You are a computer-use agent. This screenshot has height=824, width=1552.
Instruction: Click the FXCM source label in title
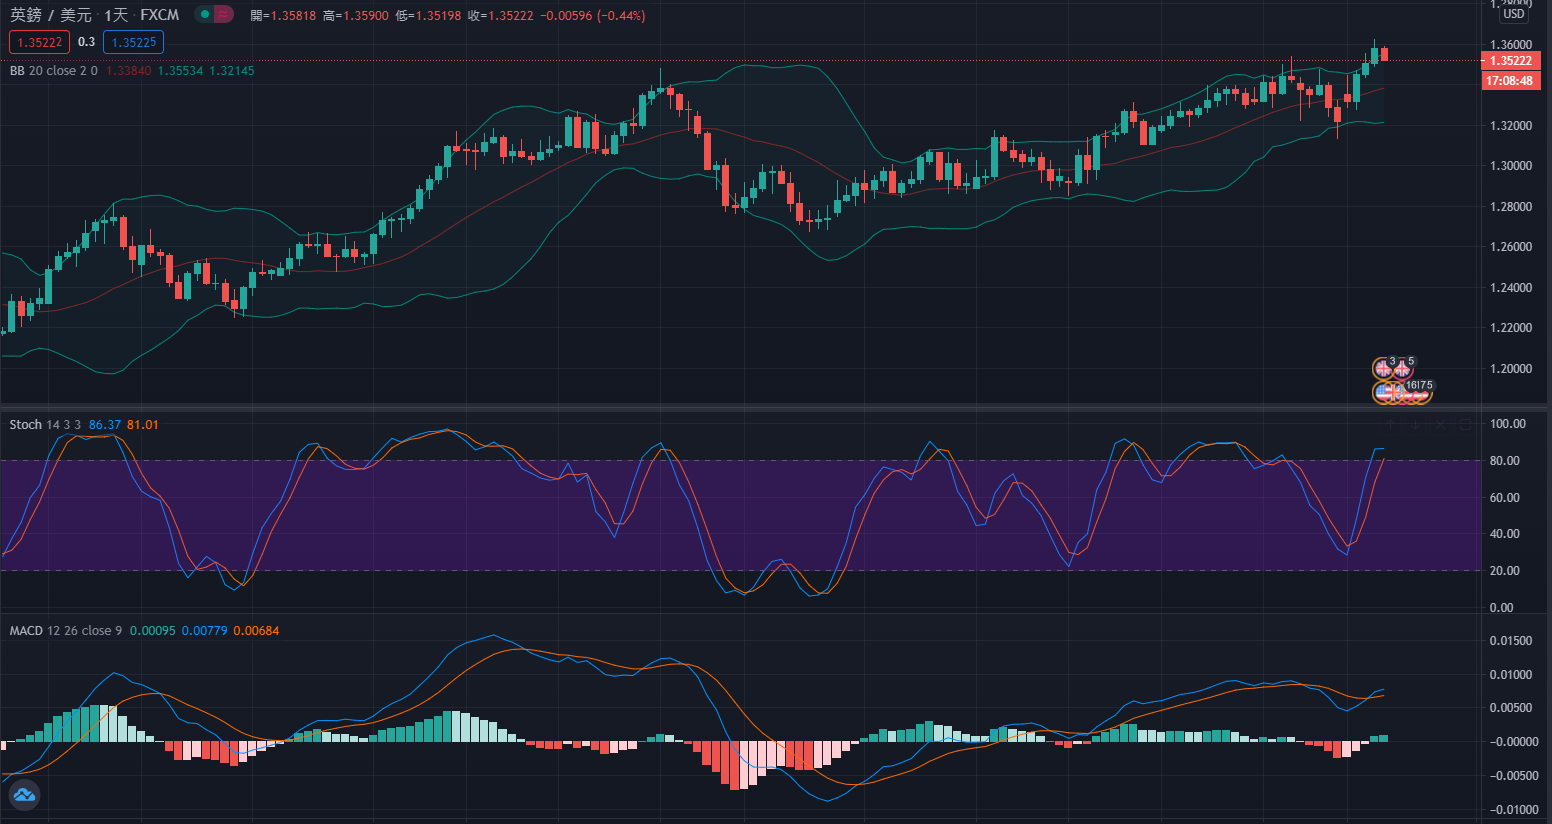[160, 15]
